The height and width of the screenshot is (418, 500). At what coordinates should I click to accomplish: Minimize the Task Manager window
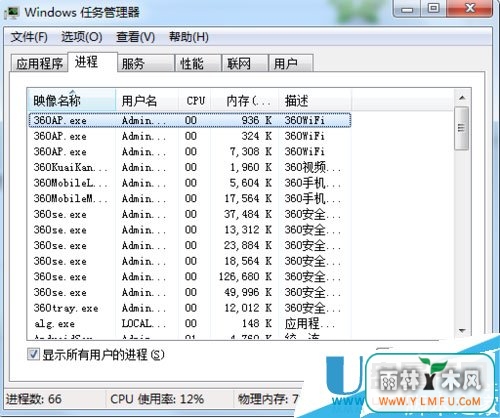pos(407,9)
